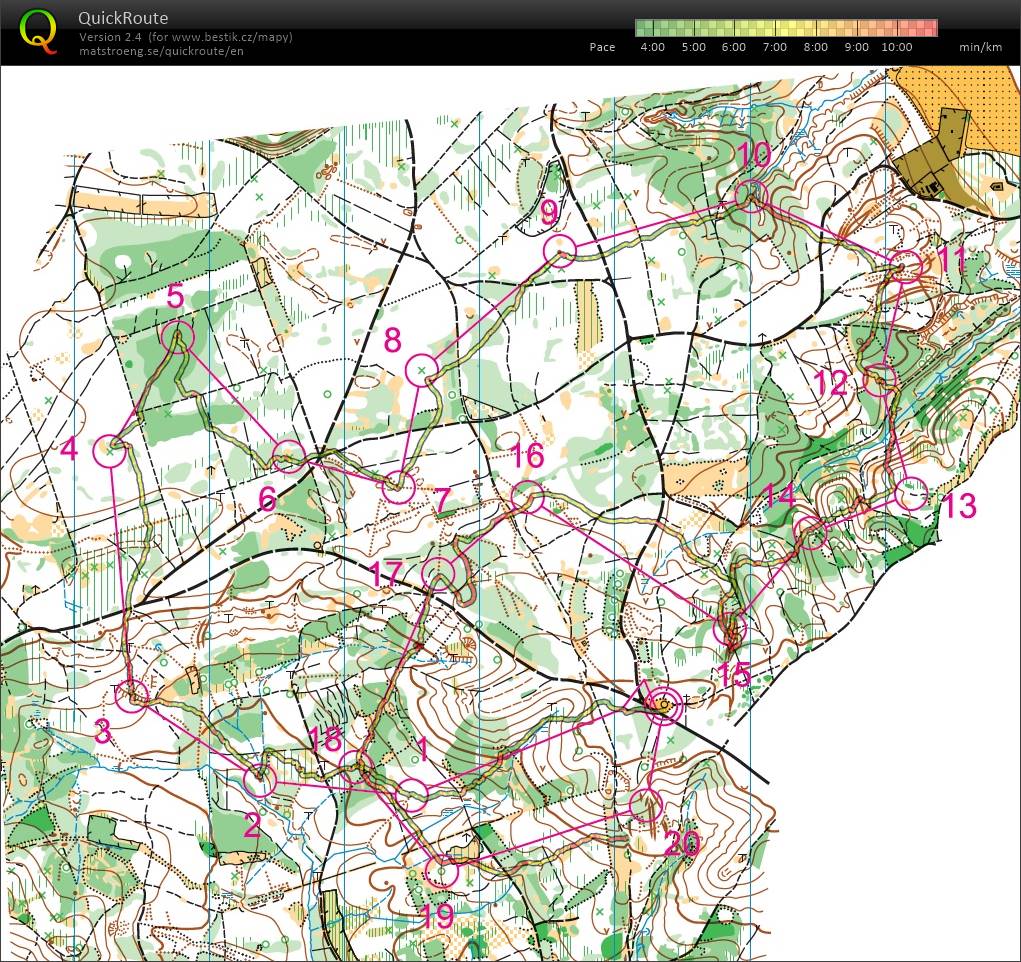Click the green end of the pace color scale
The width and height of the screenshot is (1021, 962).
click(x=646, y=28)
